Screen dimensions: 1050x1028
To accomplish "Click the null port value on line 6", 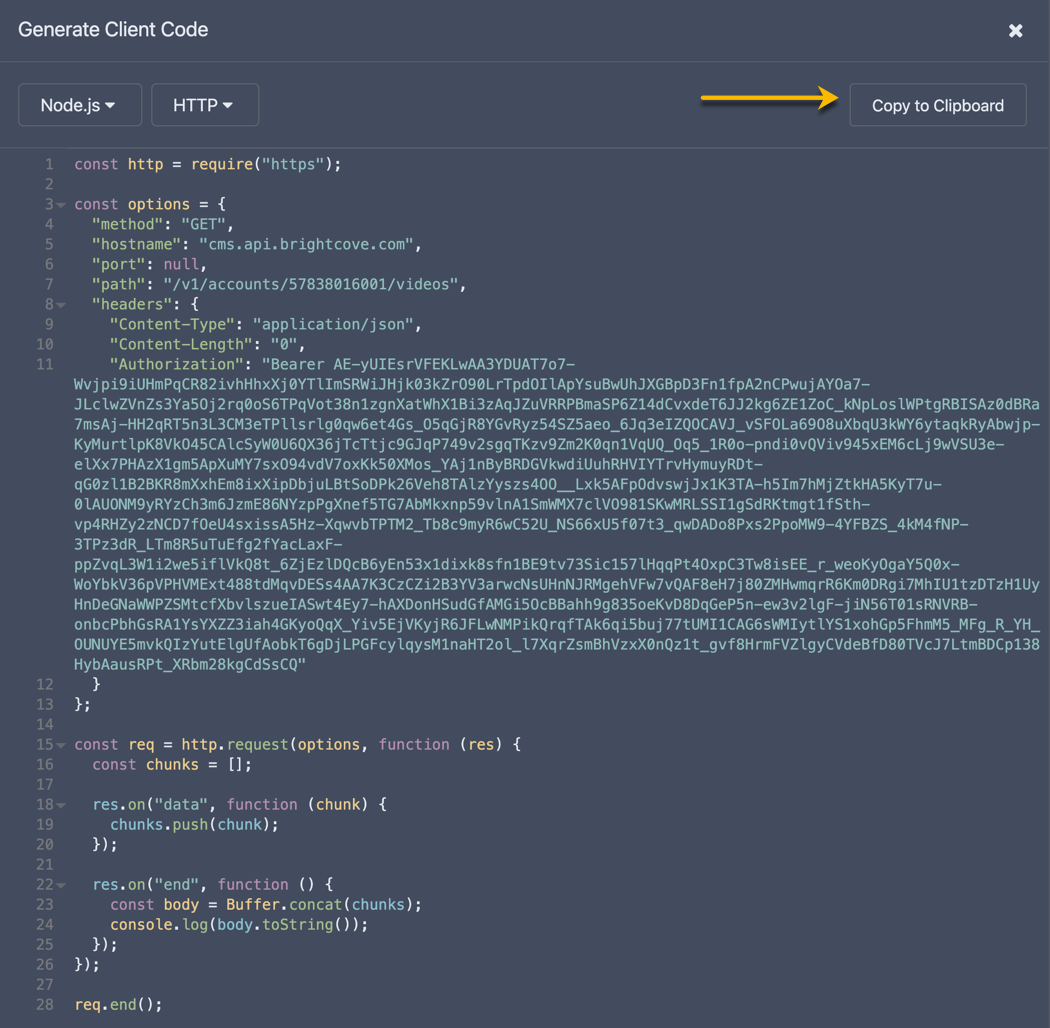I will 181,265.
